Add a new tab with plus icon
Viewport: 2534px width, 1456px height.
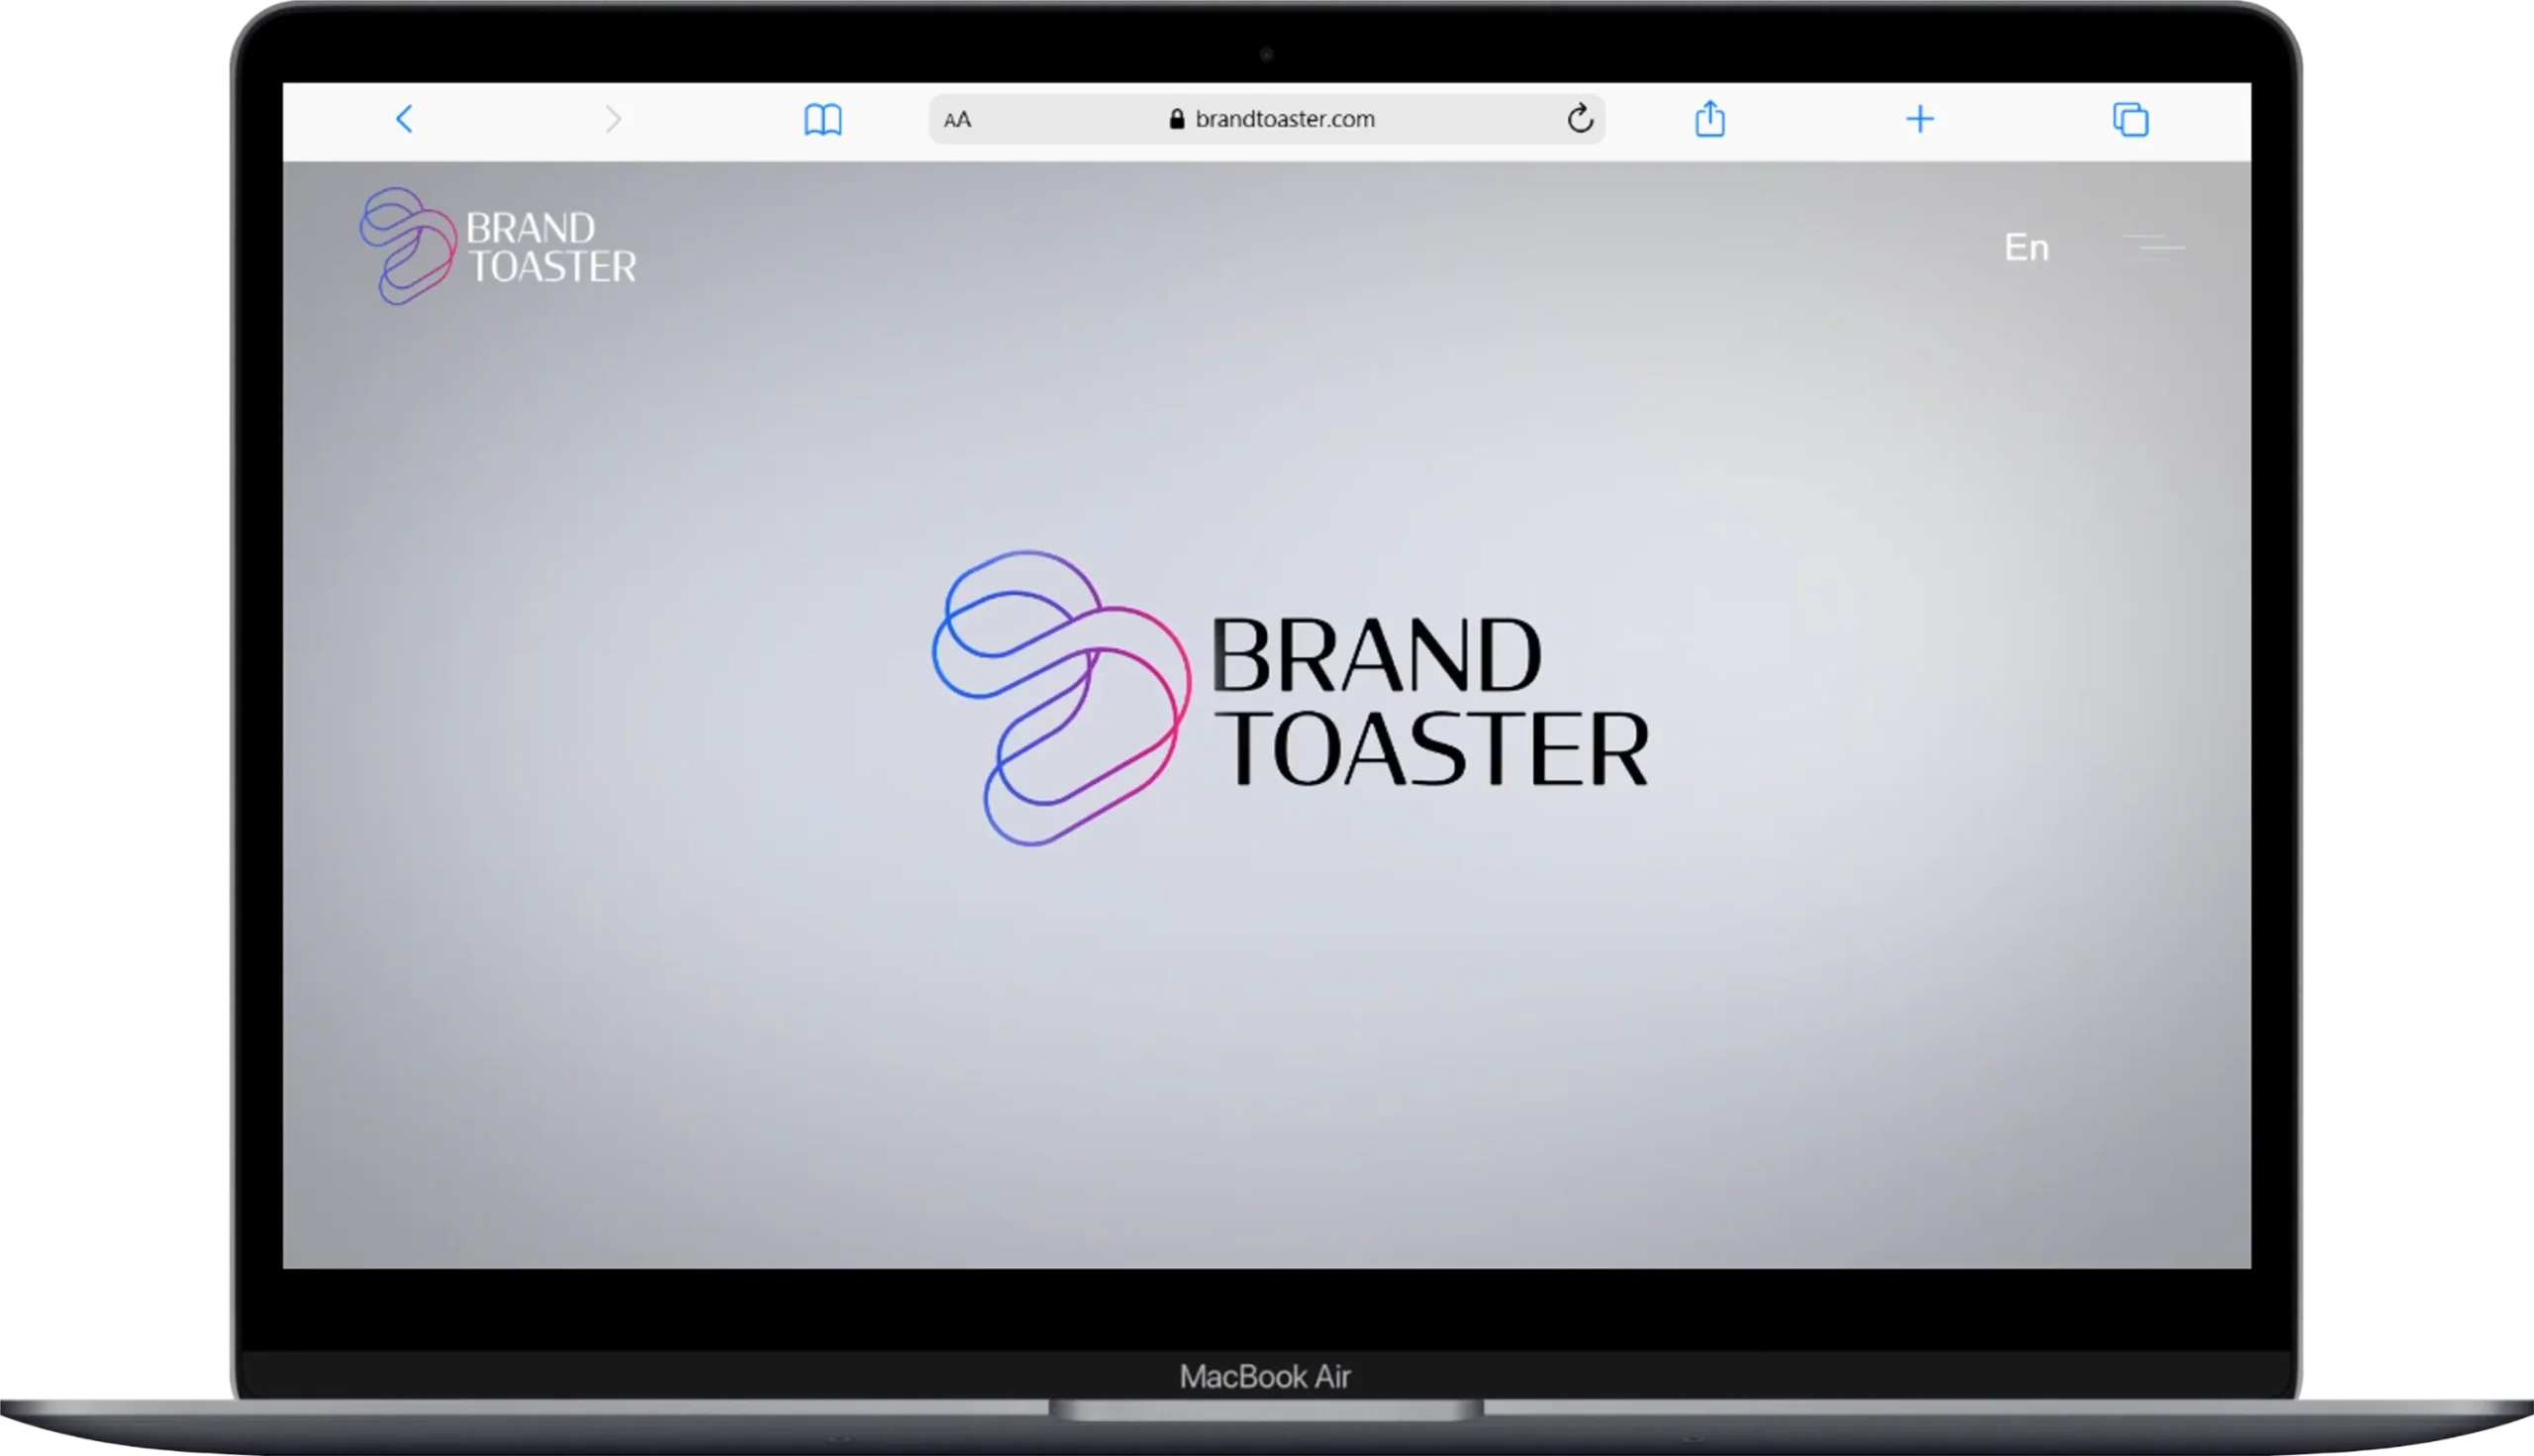pyautogui.click(x=1920, y=119)
